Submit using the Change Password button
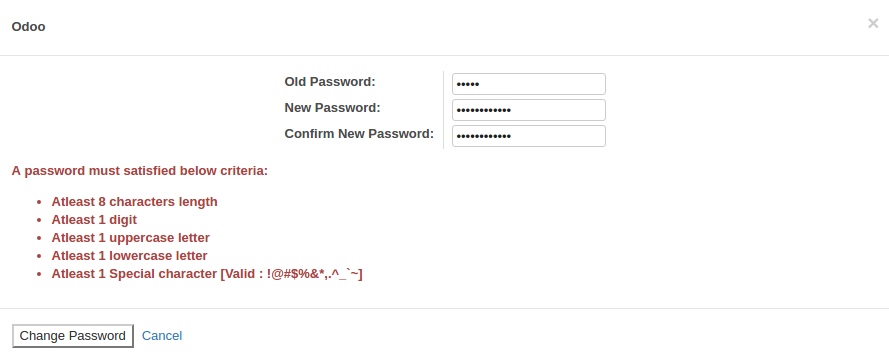Viewport: 889px width, 360px height. pos(73,336)
